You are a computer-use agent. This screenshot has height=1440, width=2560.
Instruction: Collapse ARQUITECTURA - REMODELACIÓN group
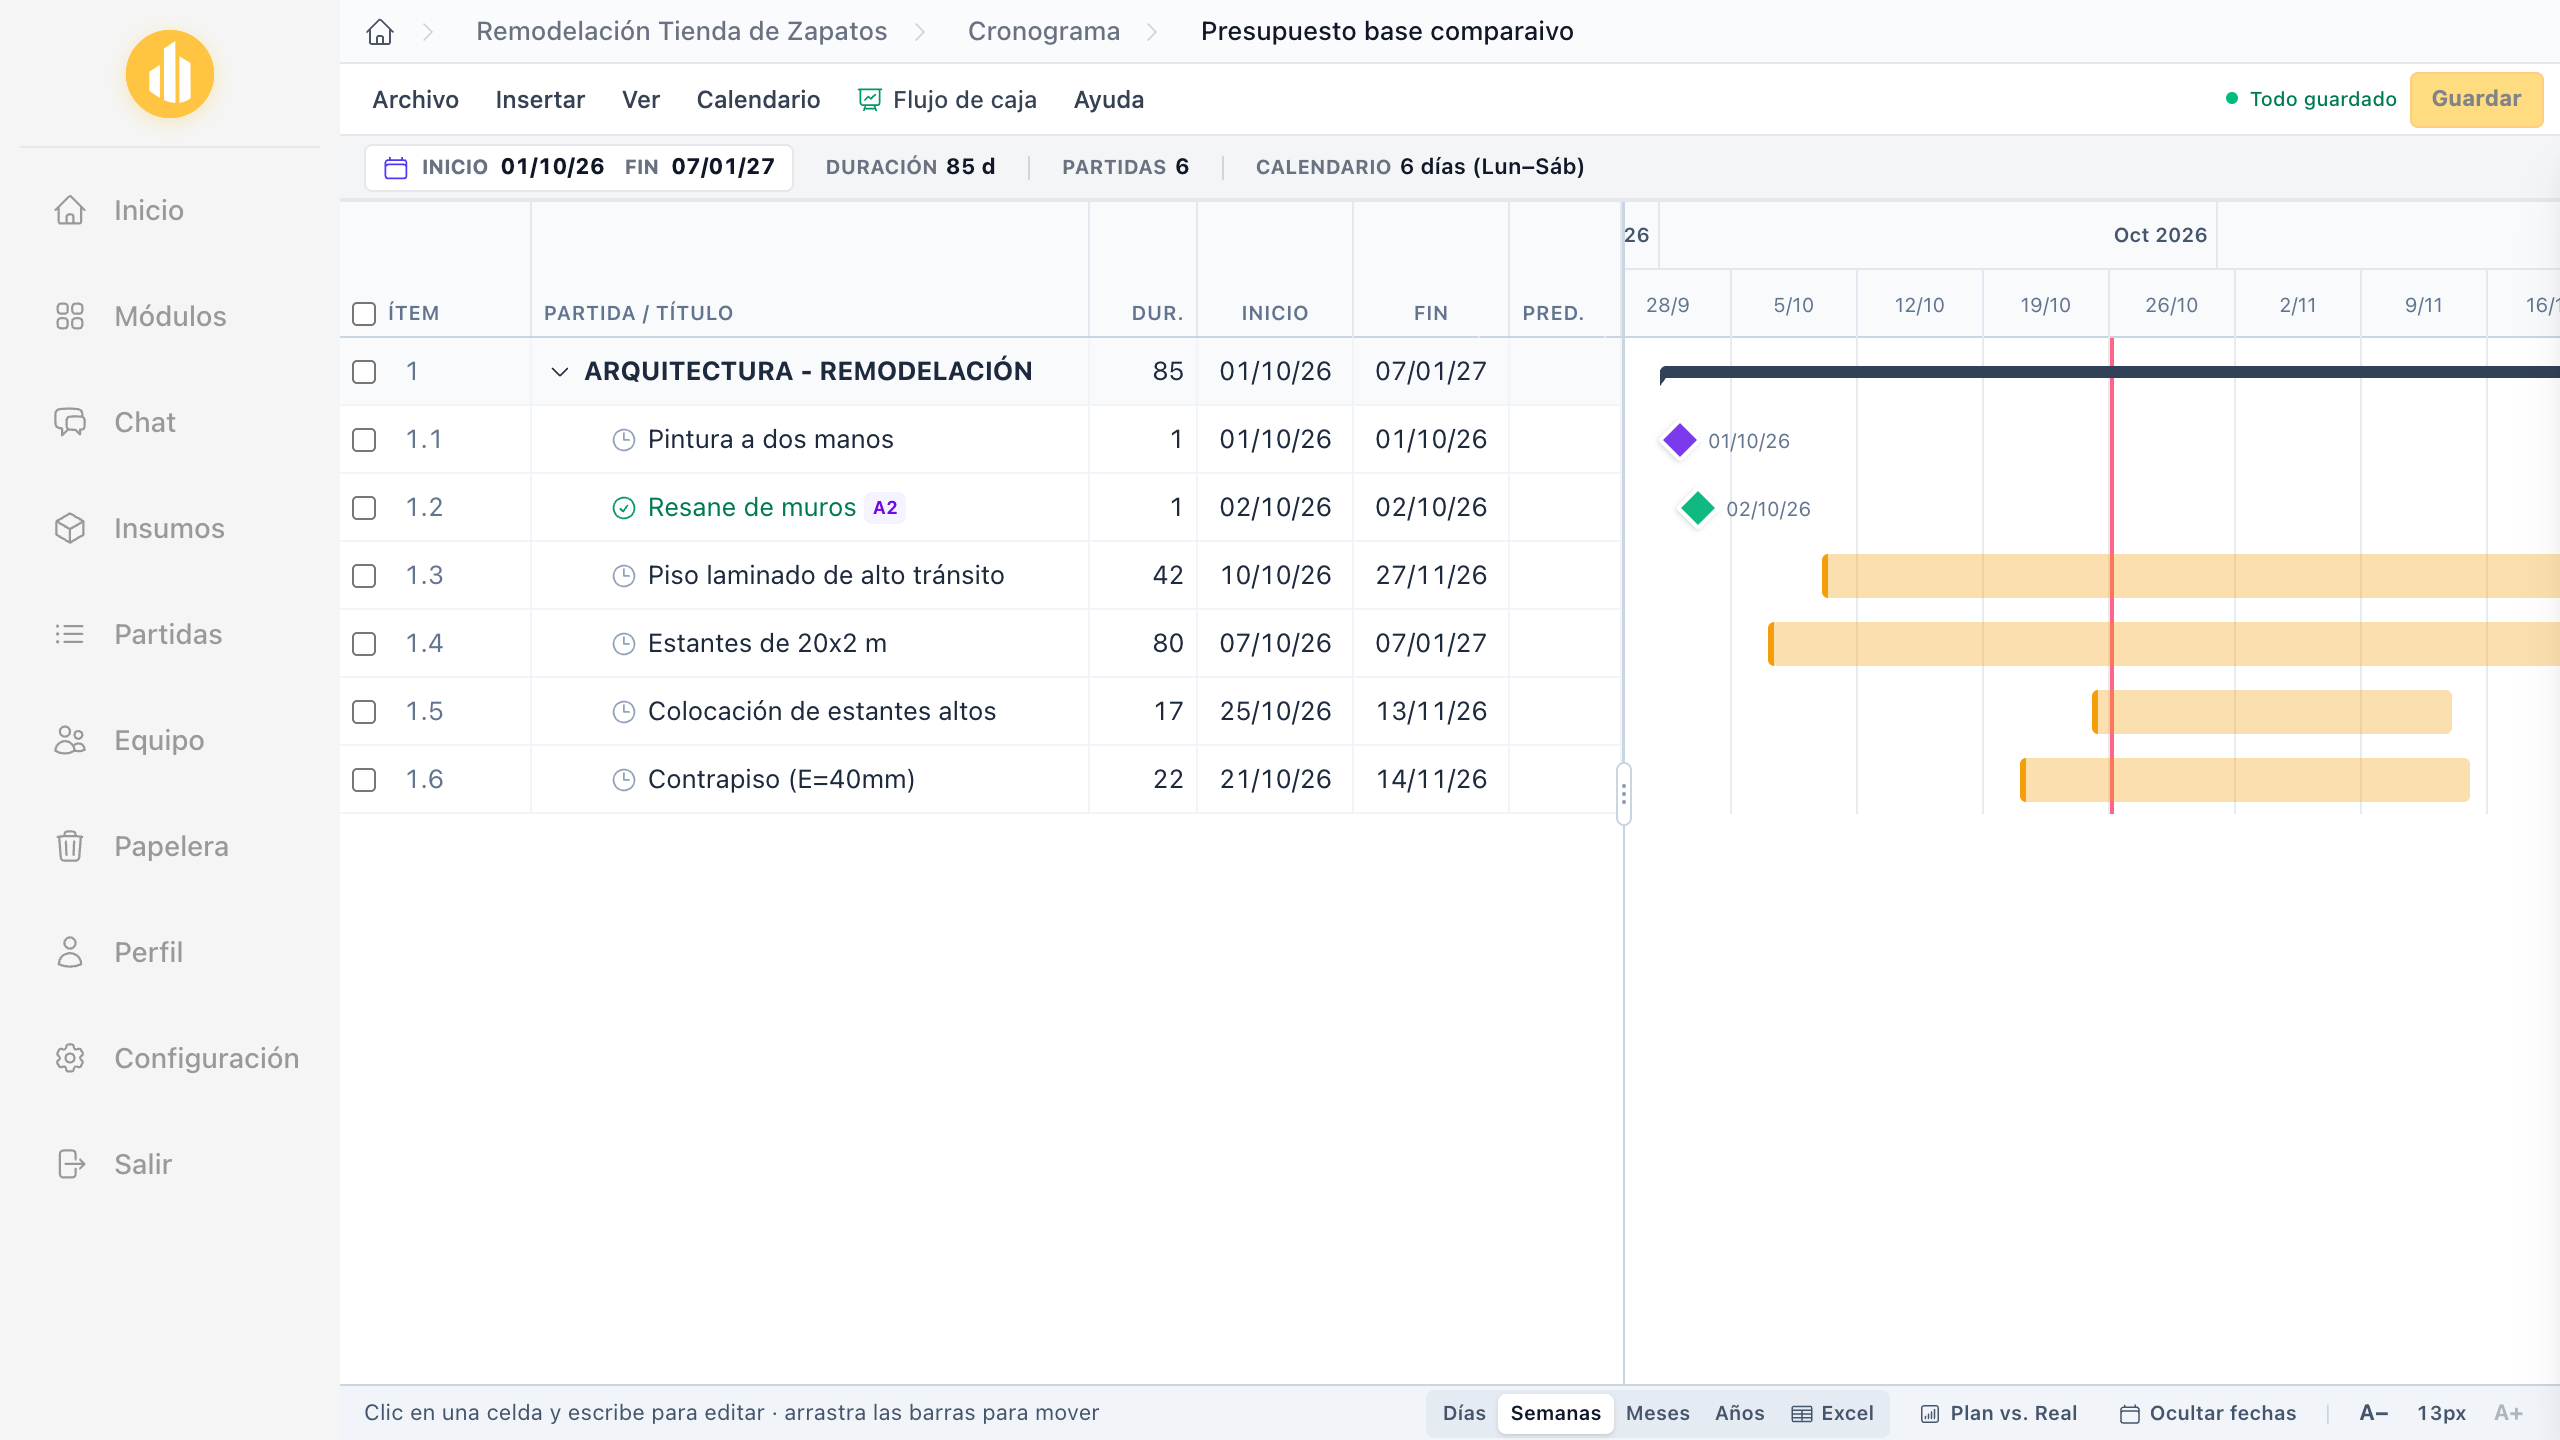560,372
